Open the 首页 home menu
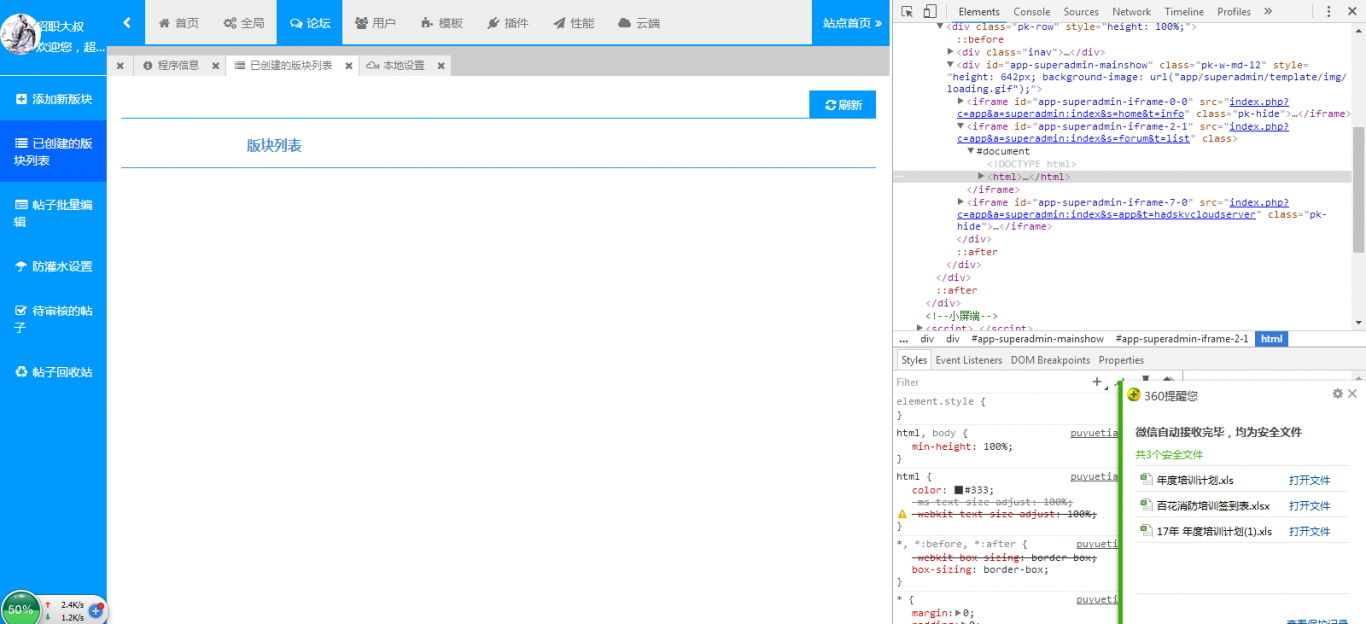Screen dimensions: 1366x624 point(179,22)
